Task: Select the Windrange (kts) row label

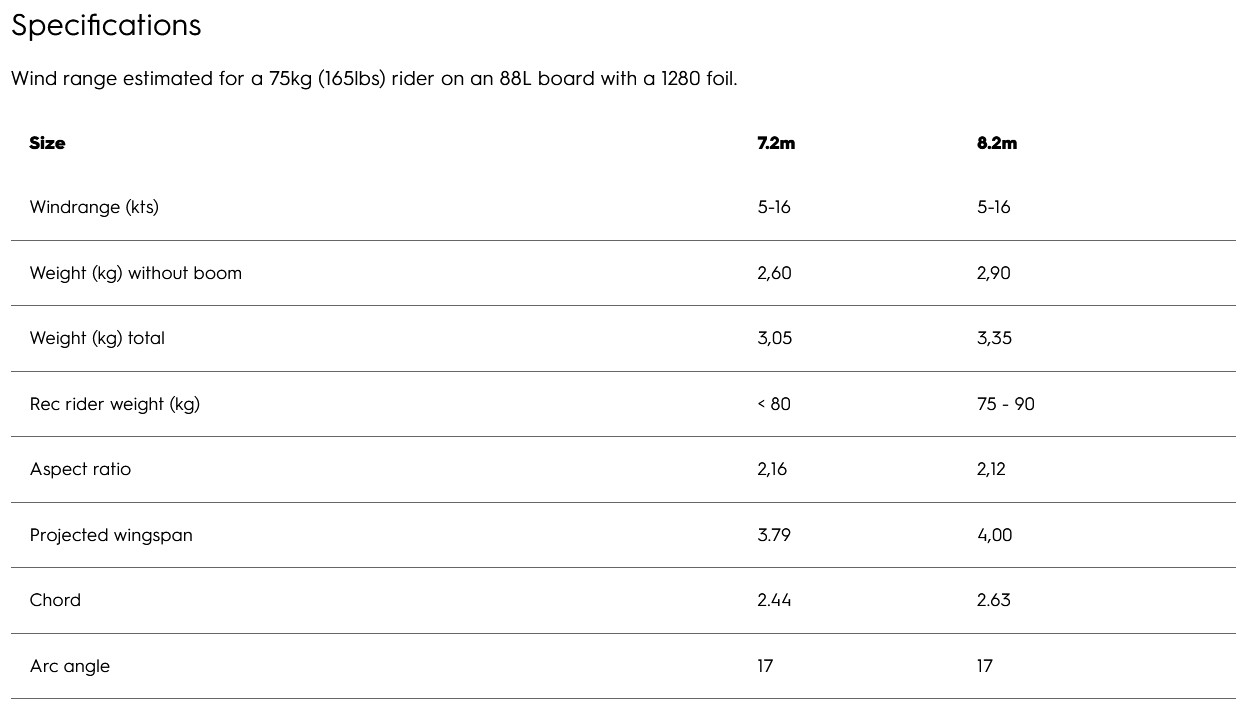Action: click(x=94, y=207)
